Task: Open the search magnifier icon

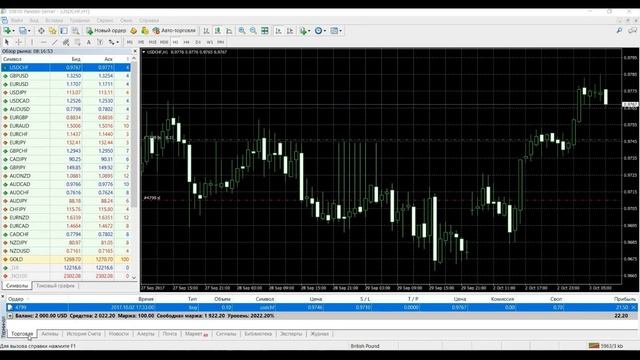Action: [619, 31]
